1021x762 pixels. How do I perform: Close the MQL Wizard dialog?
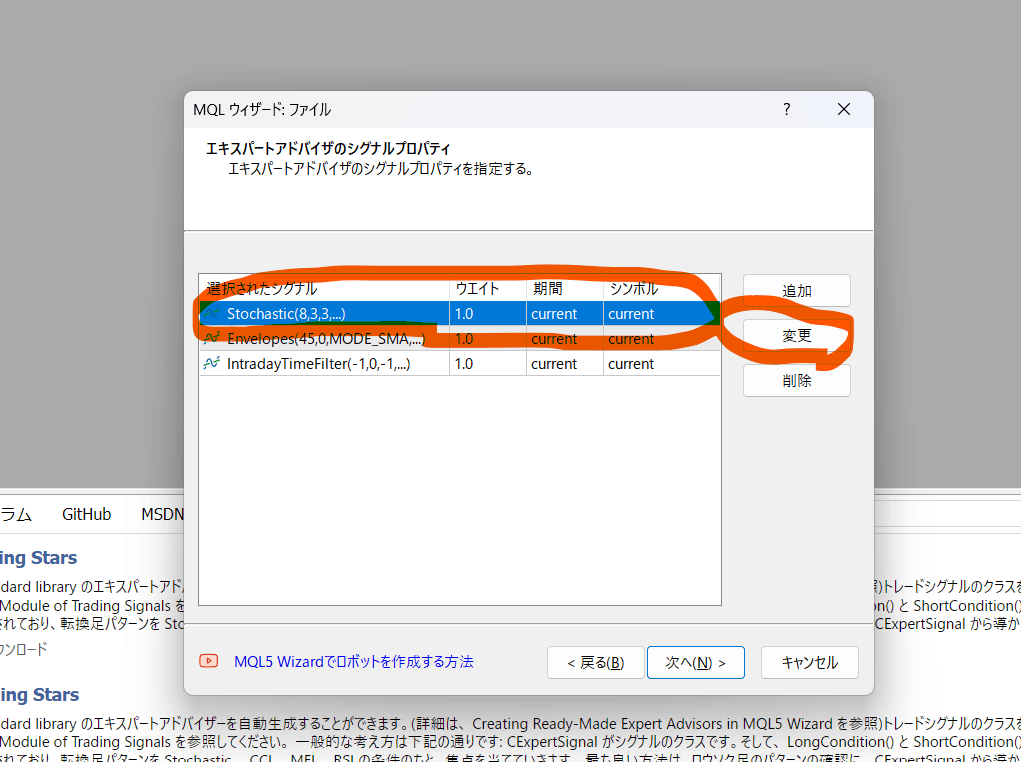[x=844, y=109]
